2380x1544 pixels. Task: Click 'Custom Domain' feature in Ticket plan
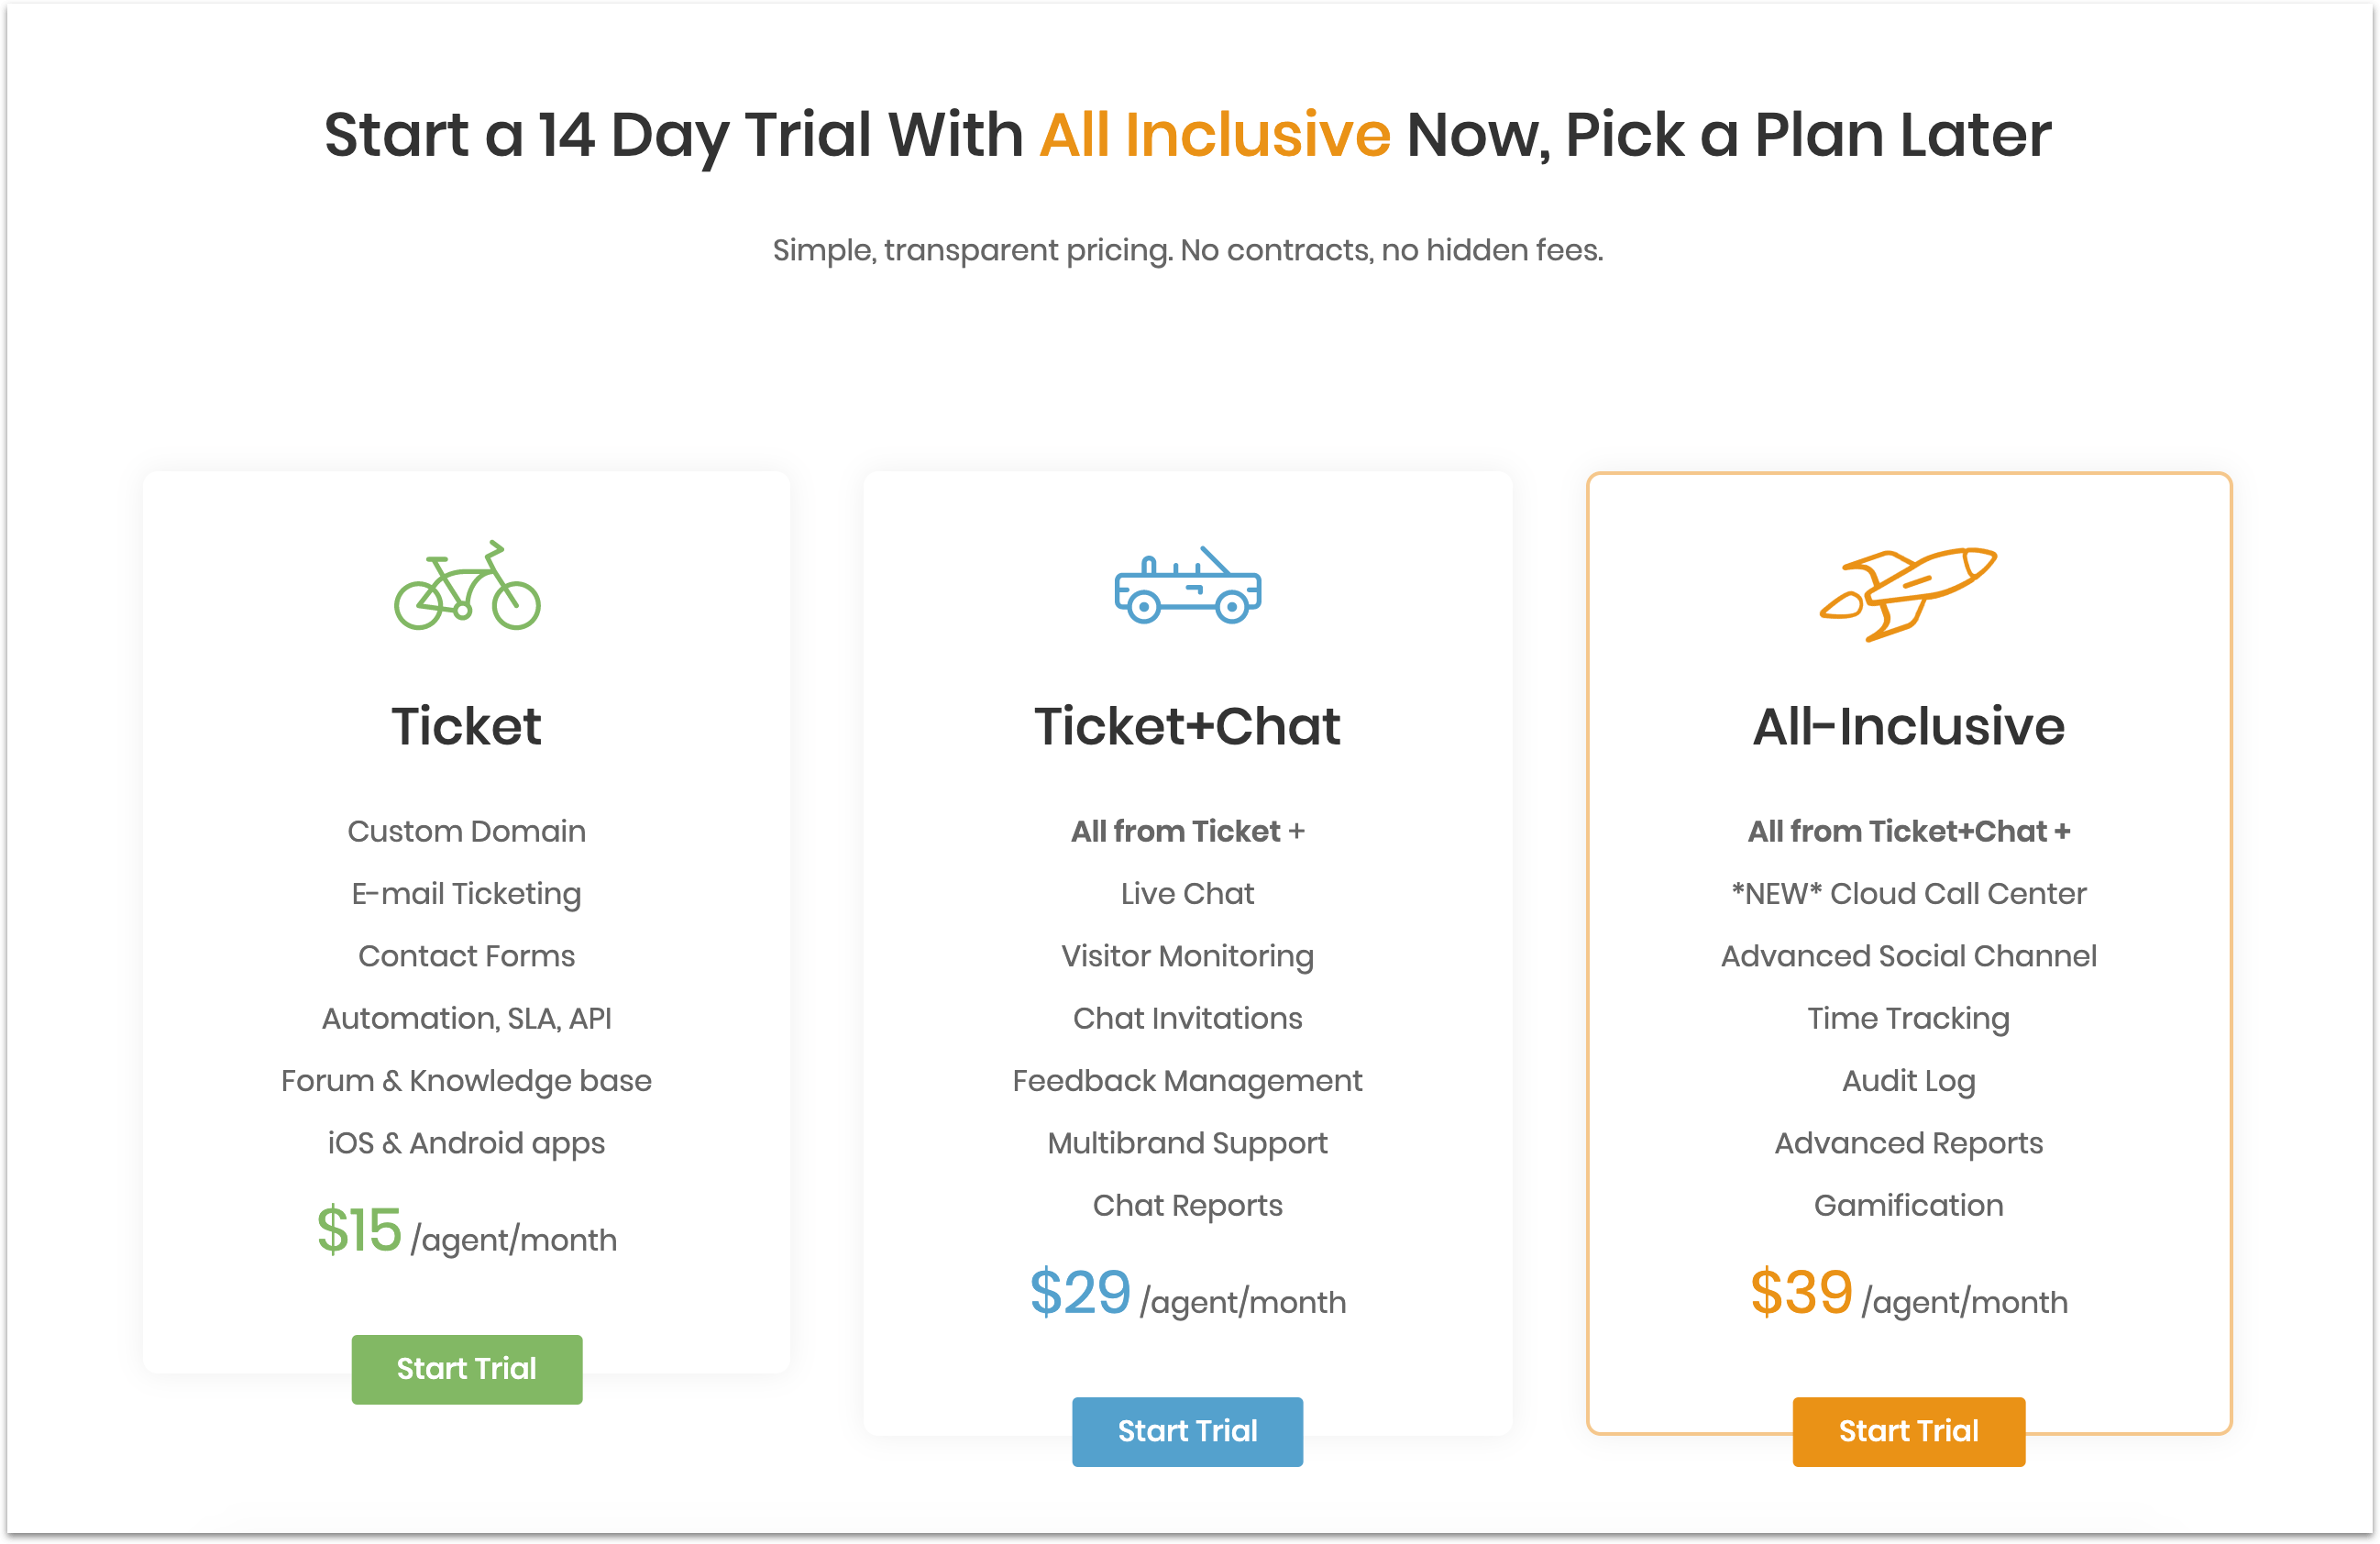tap(467, 831)
